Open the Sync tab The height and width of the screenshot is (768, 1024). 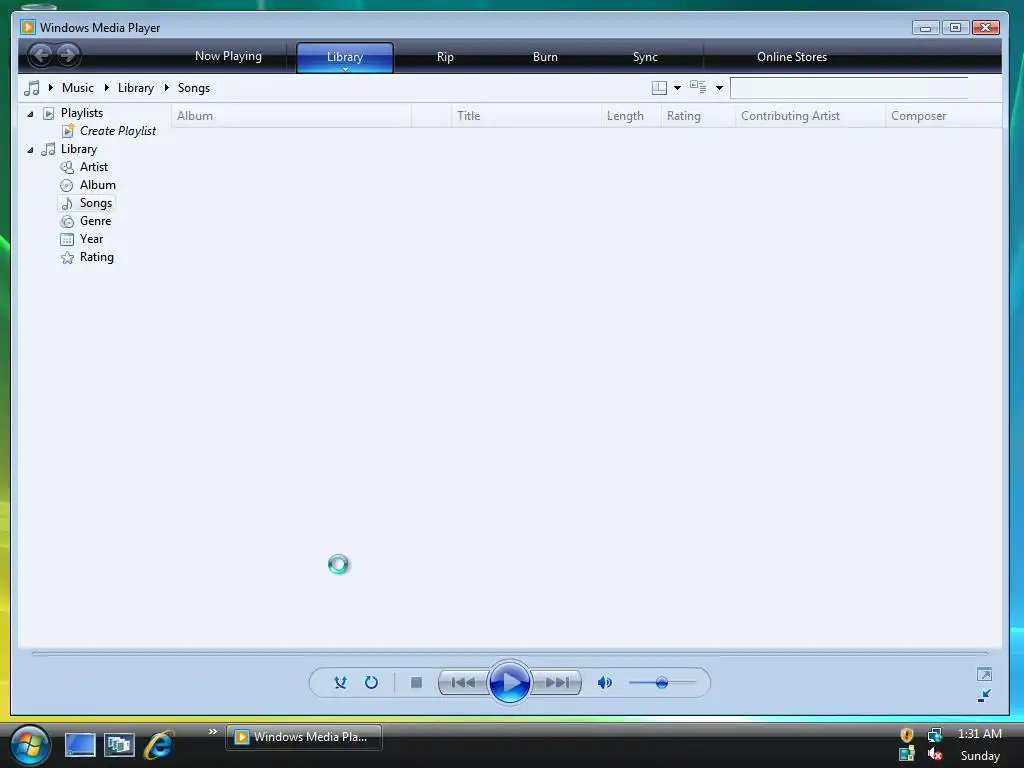645,57
